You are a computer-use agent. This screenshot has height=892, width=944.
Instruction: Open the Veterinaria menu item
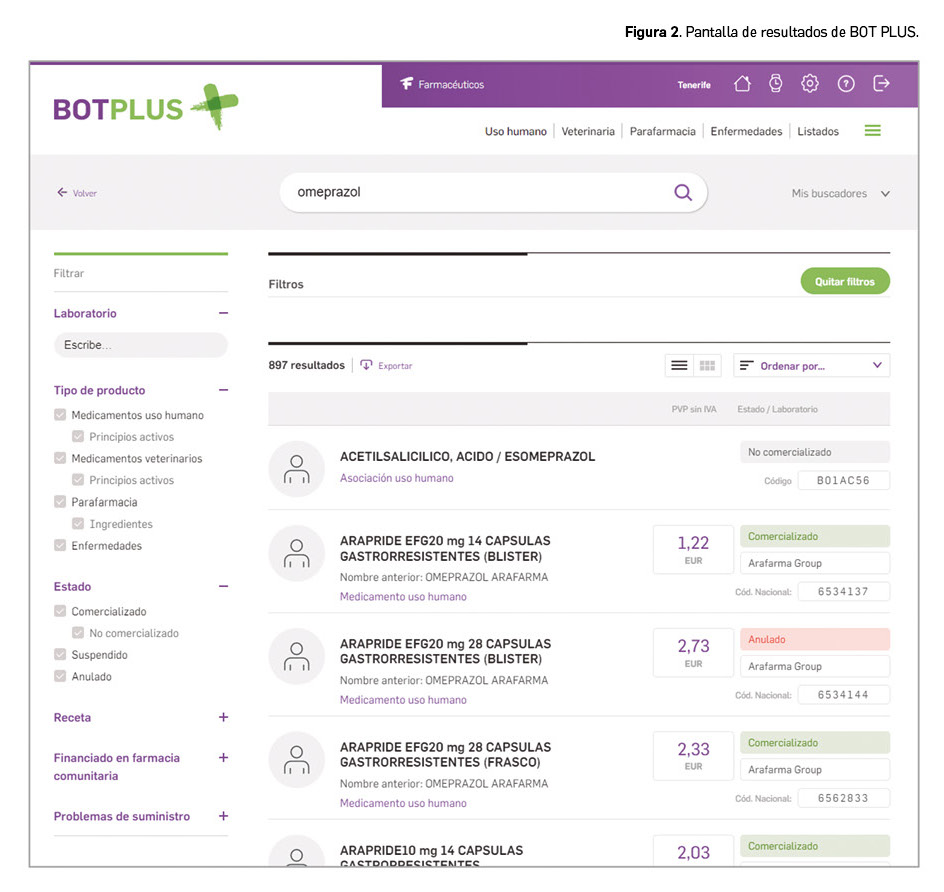pos(588,131)
